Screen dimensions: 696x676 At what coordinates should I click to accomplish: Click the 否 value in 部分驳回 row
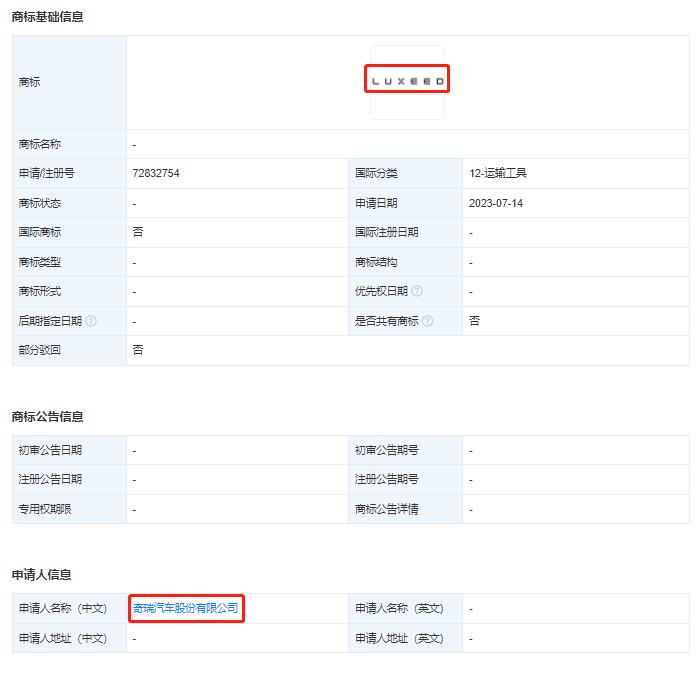[x=138, y=350]
